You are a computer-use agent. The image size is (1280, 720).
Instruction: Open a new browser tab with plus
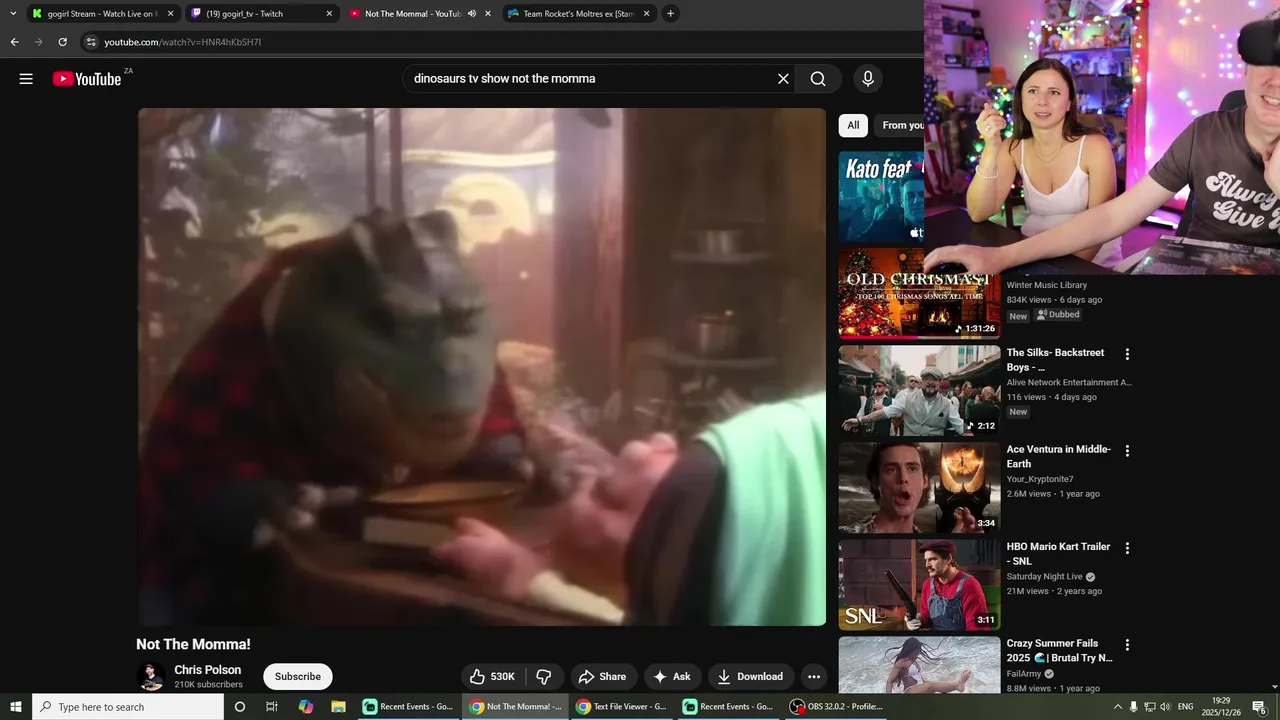point(670,14)
